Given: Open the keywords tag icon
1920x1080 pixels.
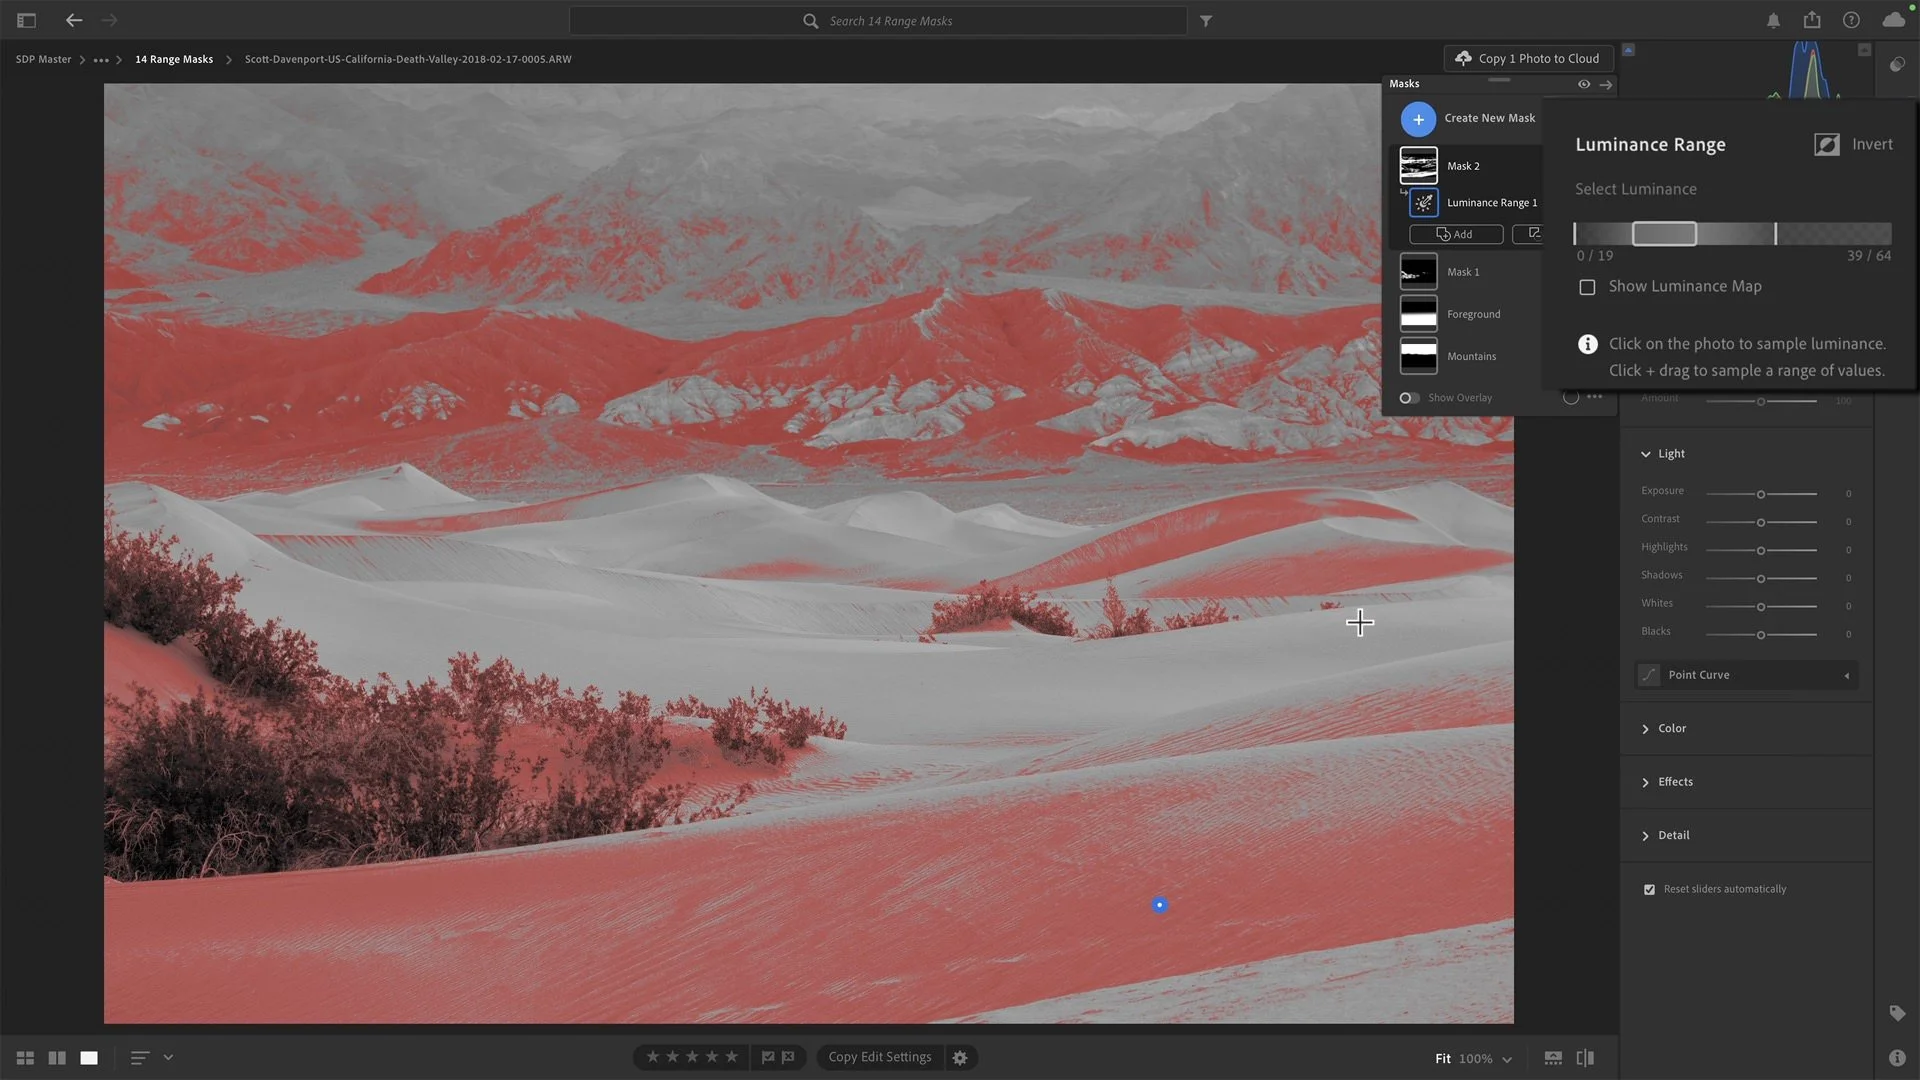Looking at the screenshot, I should [x=1897, y=1013].
